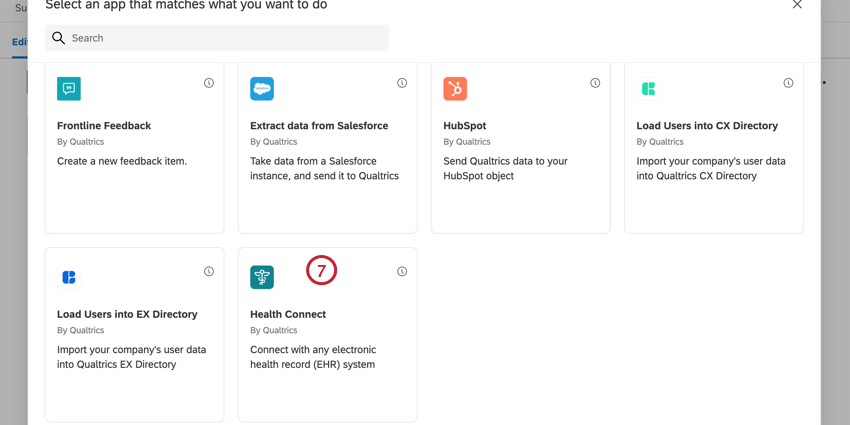Close the app selection dialog
Screen dimensions: 850x425
[797, 4]
